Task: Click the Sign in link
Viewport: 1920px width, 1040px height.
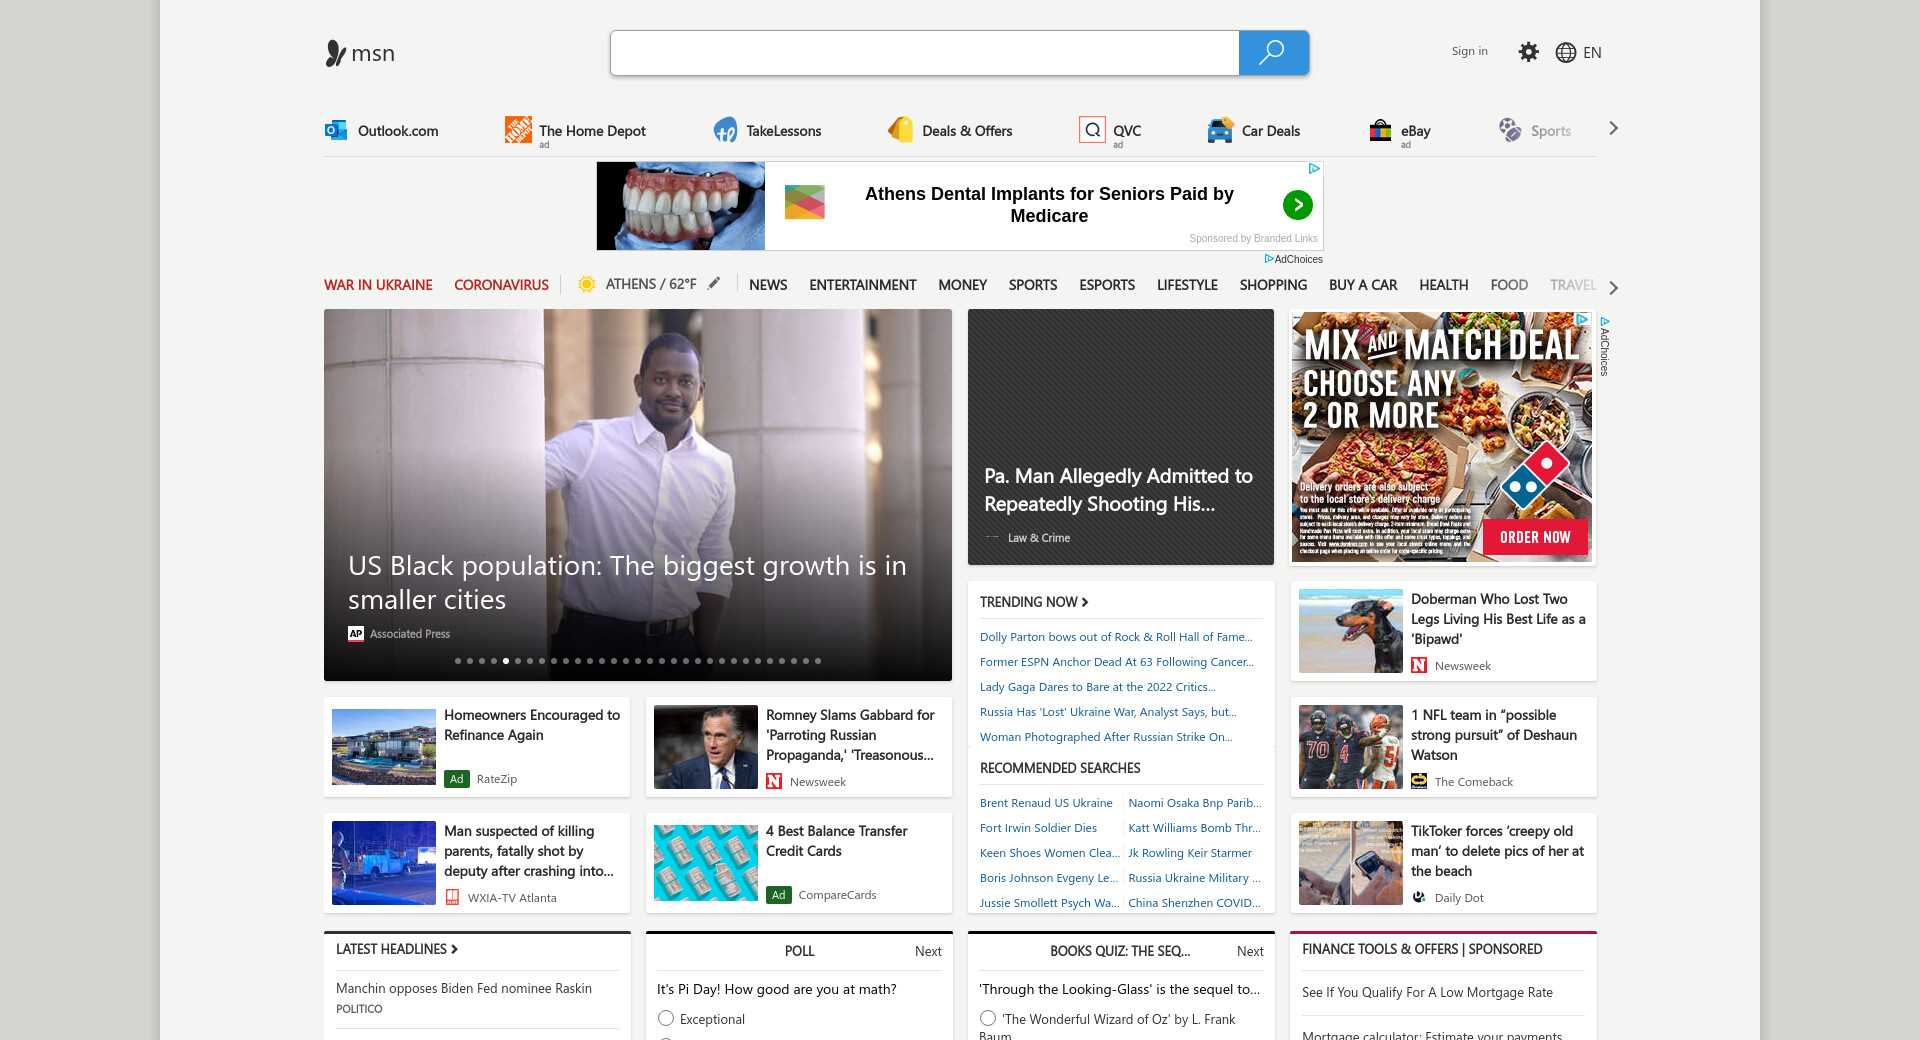Action: pos(1469,51)
